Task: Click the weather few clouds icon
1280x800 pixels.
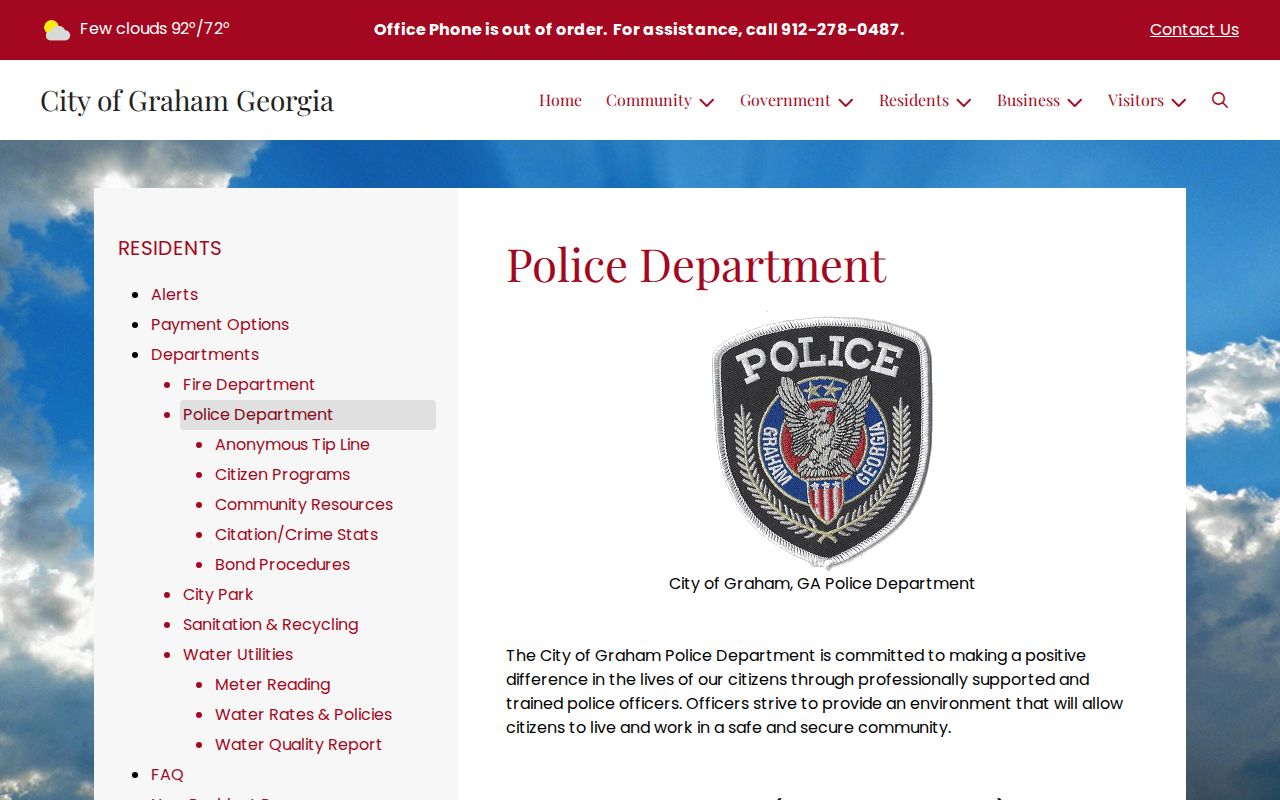Action: click(x=57, y=30)
